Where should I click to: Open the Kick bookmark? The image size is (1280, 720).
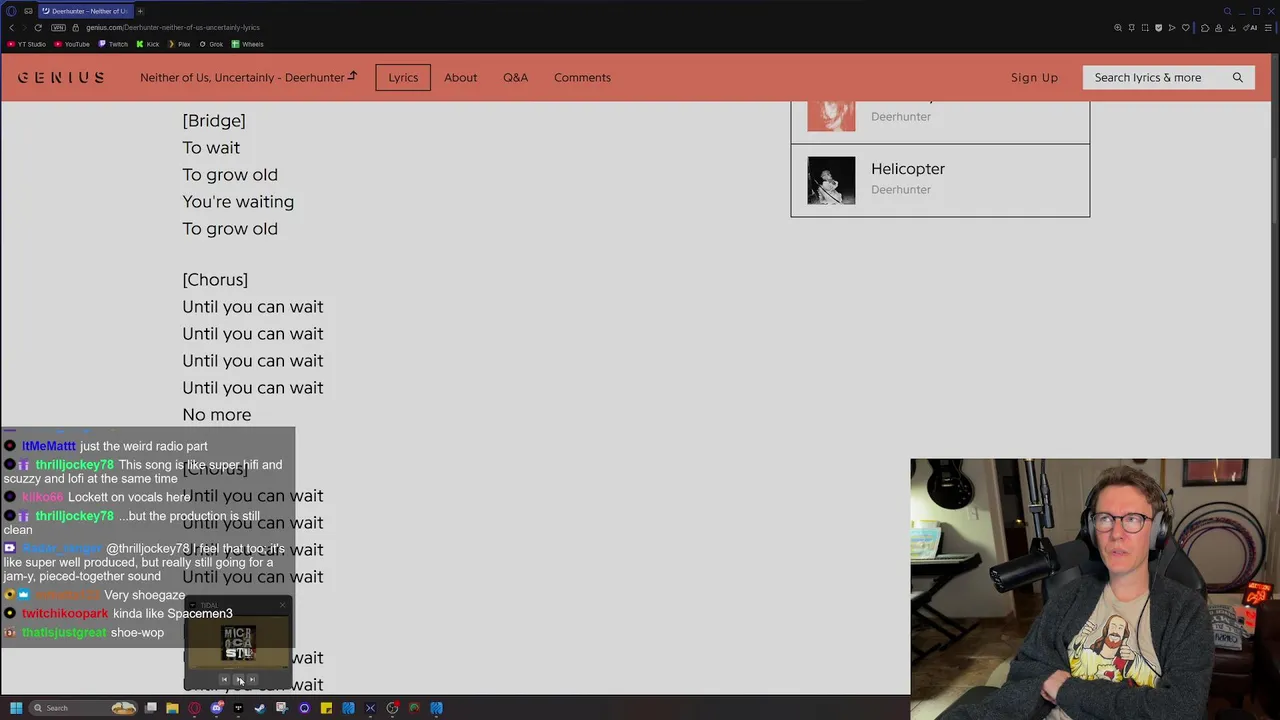tap(148, 44)
